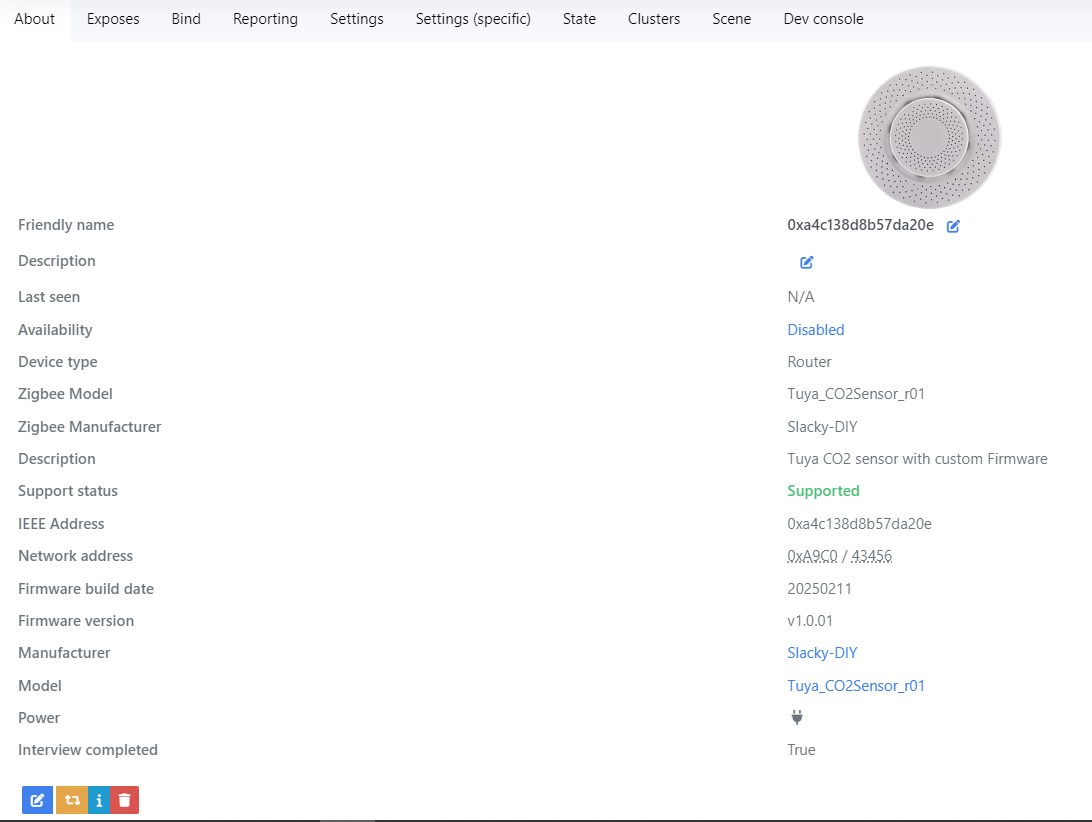The width and height of the screenshot is (1092, 822).
Task: Switch to the Scene tab
Action: point(731,20)
